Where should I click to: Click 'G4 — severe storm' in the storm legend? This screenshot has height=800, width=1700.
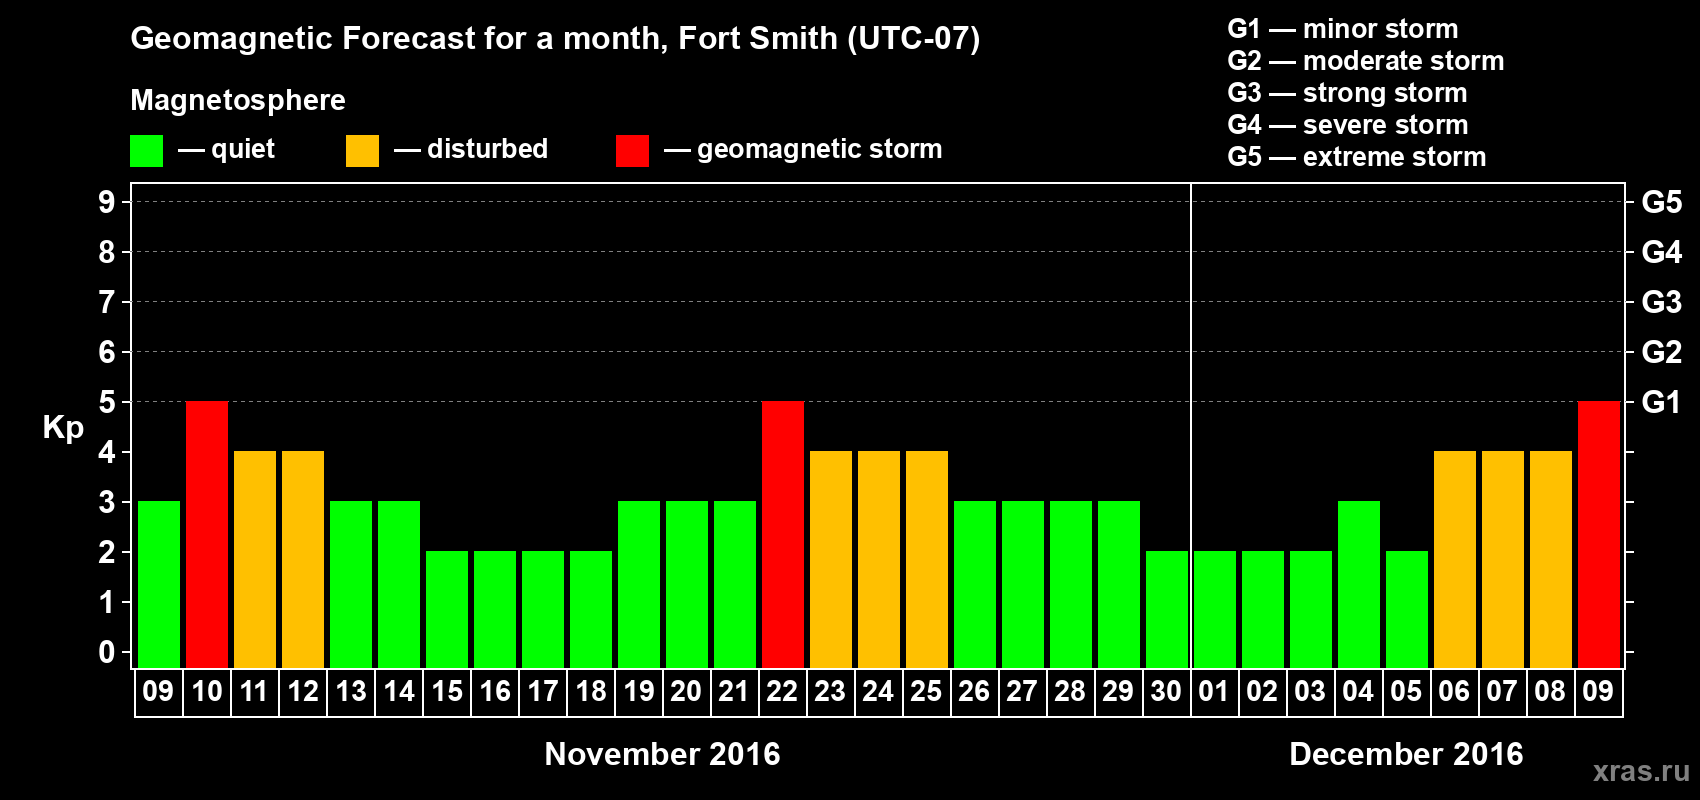1348,125
